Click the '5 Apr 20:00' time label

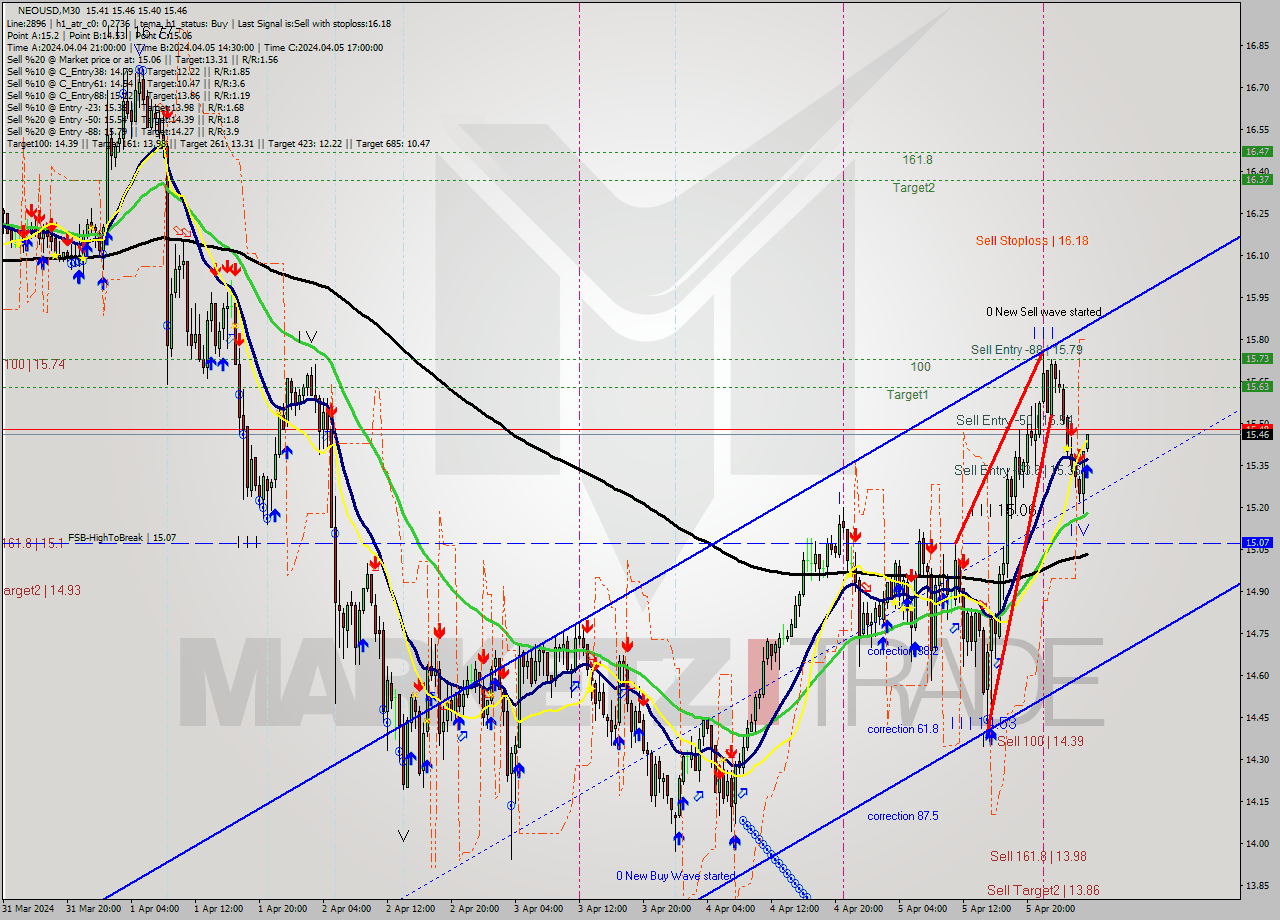point(1051,909)
